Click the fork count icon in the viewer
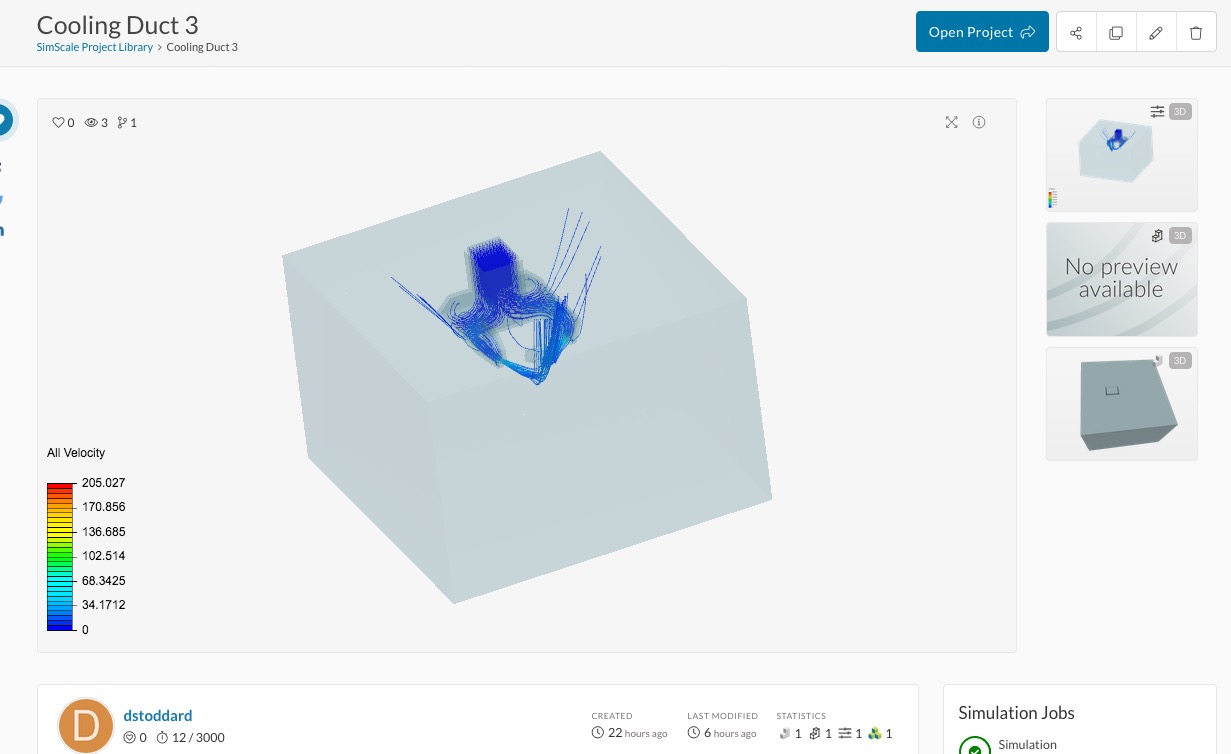This screenshot has width=1231, height=754. (124, 122)
